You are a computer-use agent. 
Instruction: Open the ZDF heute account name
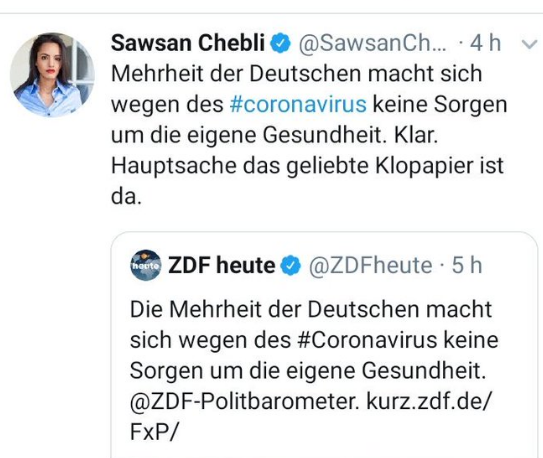222,265
